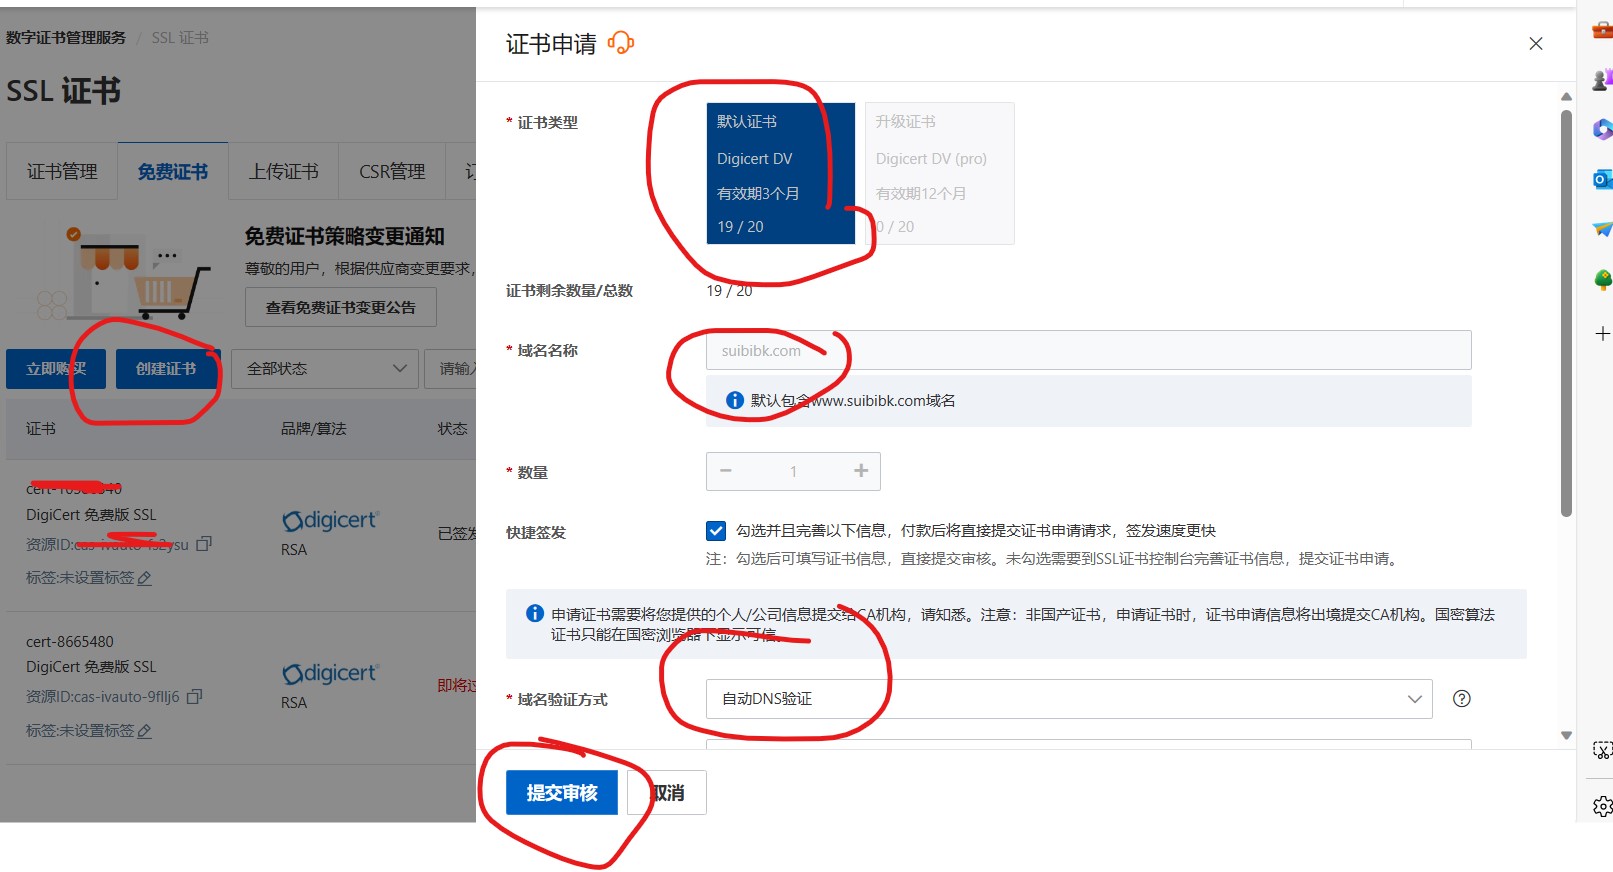Screen dimensions: 1613x872
Task: Switch to the 证书管理 tab
Action: pyautogui.click(x=62, y=171)
